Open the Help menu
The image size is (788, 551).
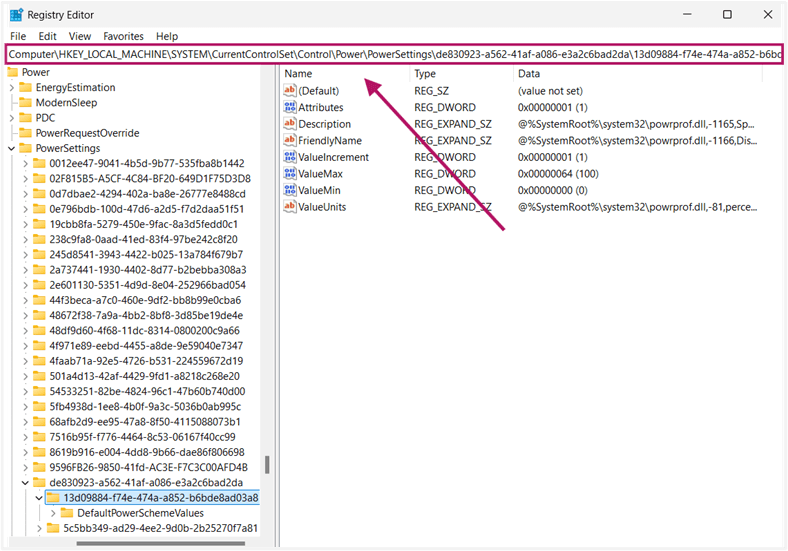(x=167, y=36)
